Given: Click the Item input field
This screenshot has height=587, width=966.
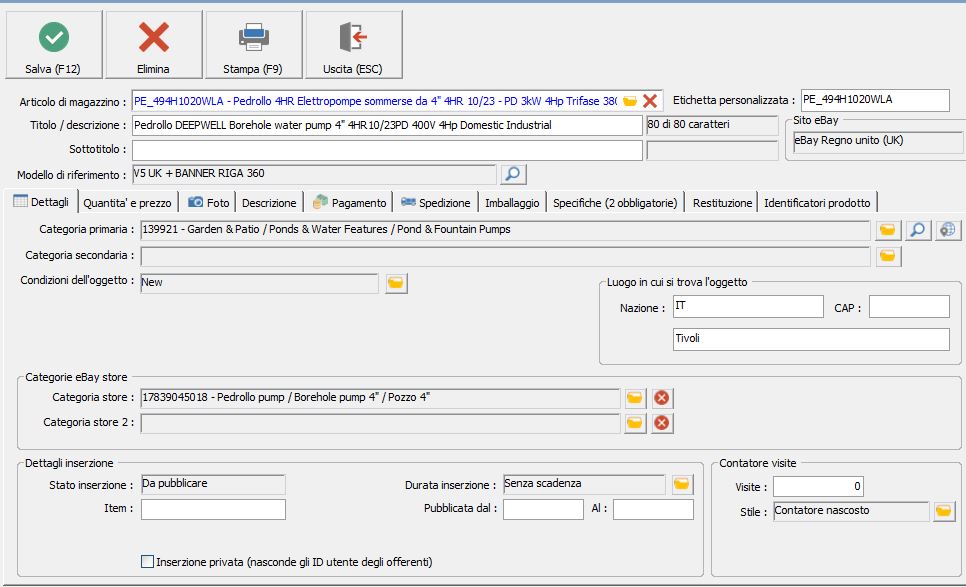Looking at the screenshot, I should point(213,509).
